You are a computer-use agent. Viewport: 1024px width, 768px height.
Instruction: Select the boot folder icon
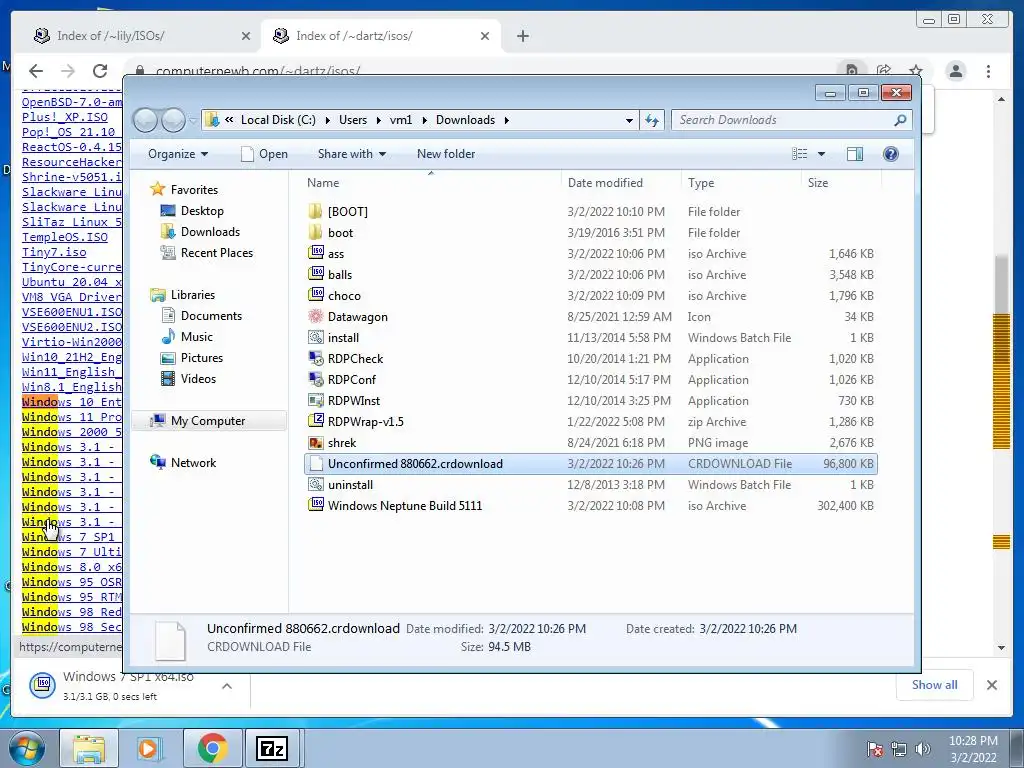pyautogui.click(x=315, y=232)
